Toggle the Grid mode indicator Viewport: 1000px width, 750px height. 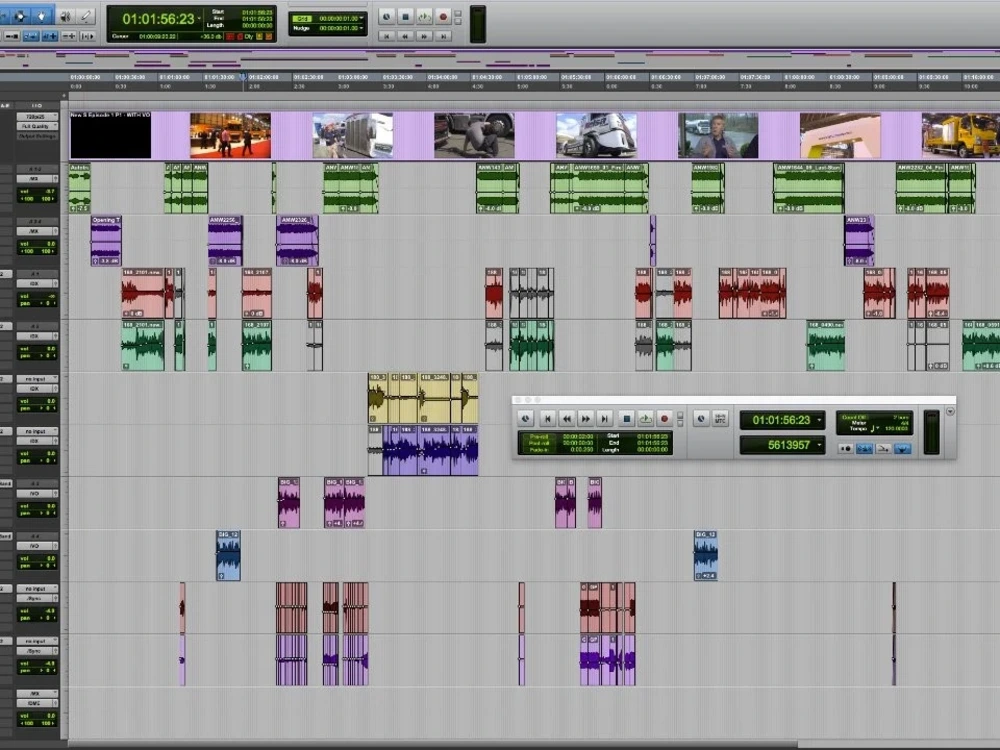(x=302, y=18)
